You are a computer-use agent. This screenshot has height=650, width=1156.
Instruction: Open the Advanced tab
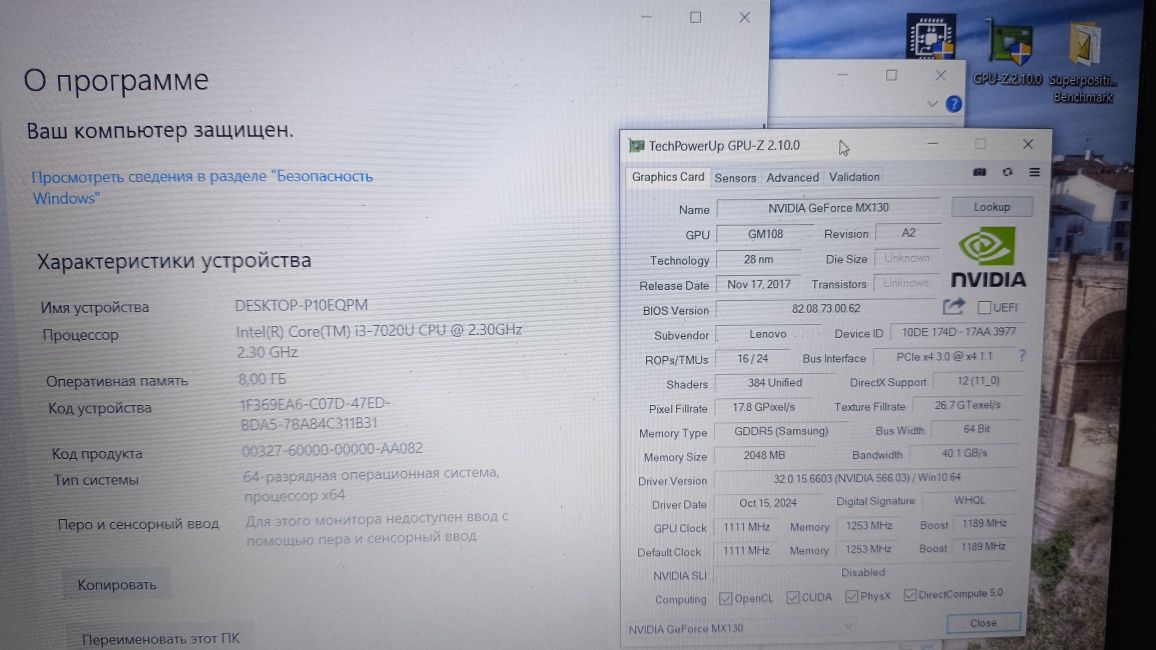click(x=793, y=178)
